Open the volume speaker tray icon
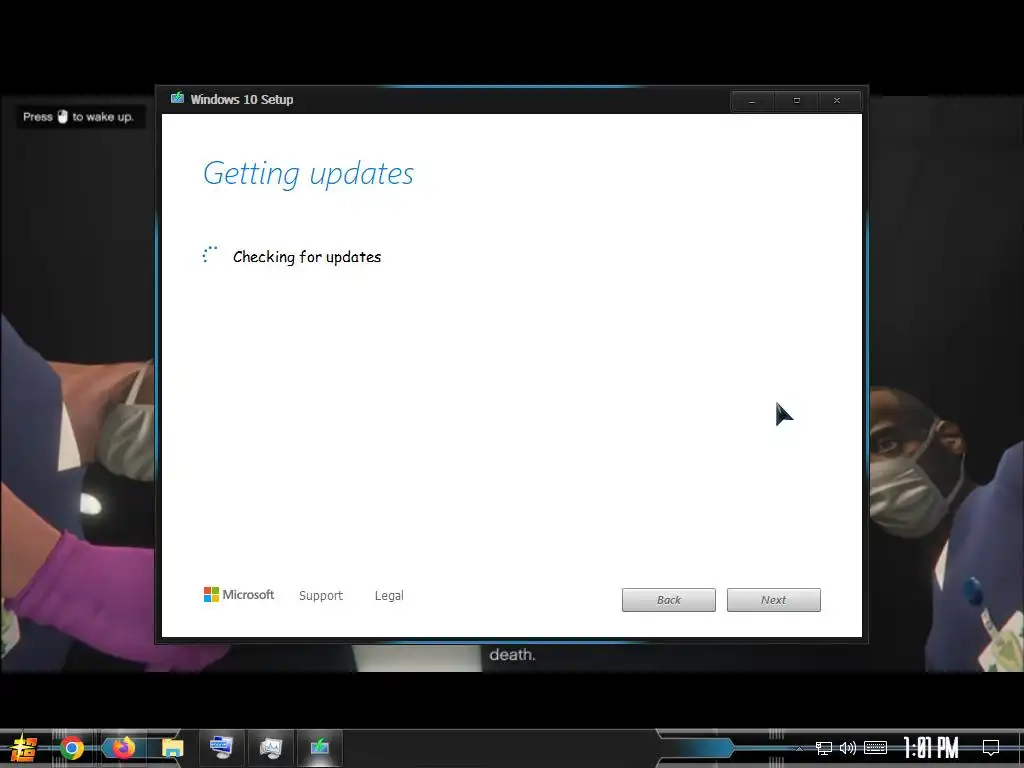Viewport: 1024px width, 768px height. pyautogui.click(x=848, y=748)
